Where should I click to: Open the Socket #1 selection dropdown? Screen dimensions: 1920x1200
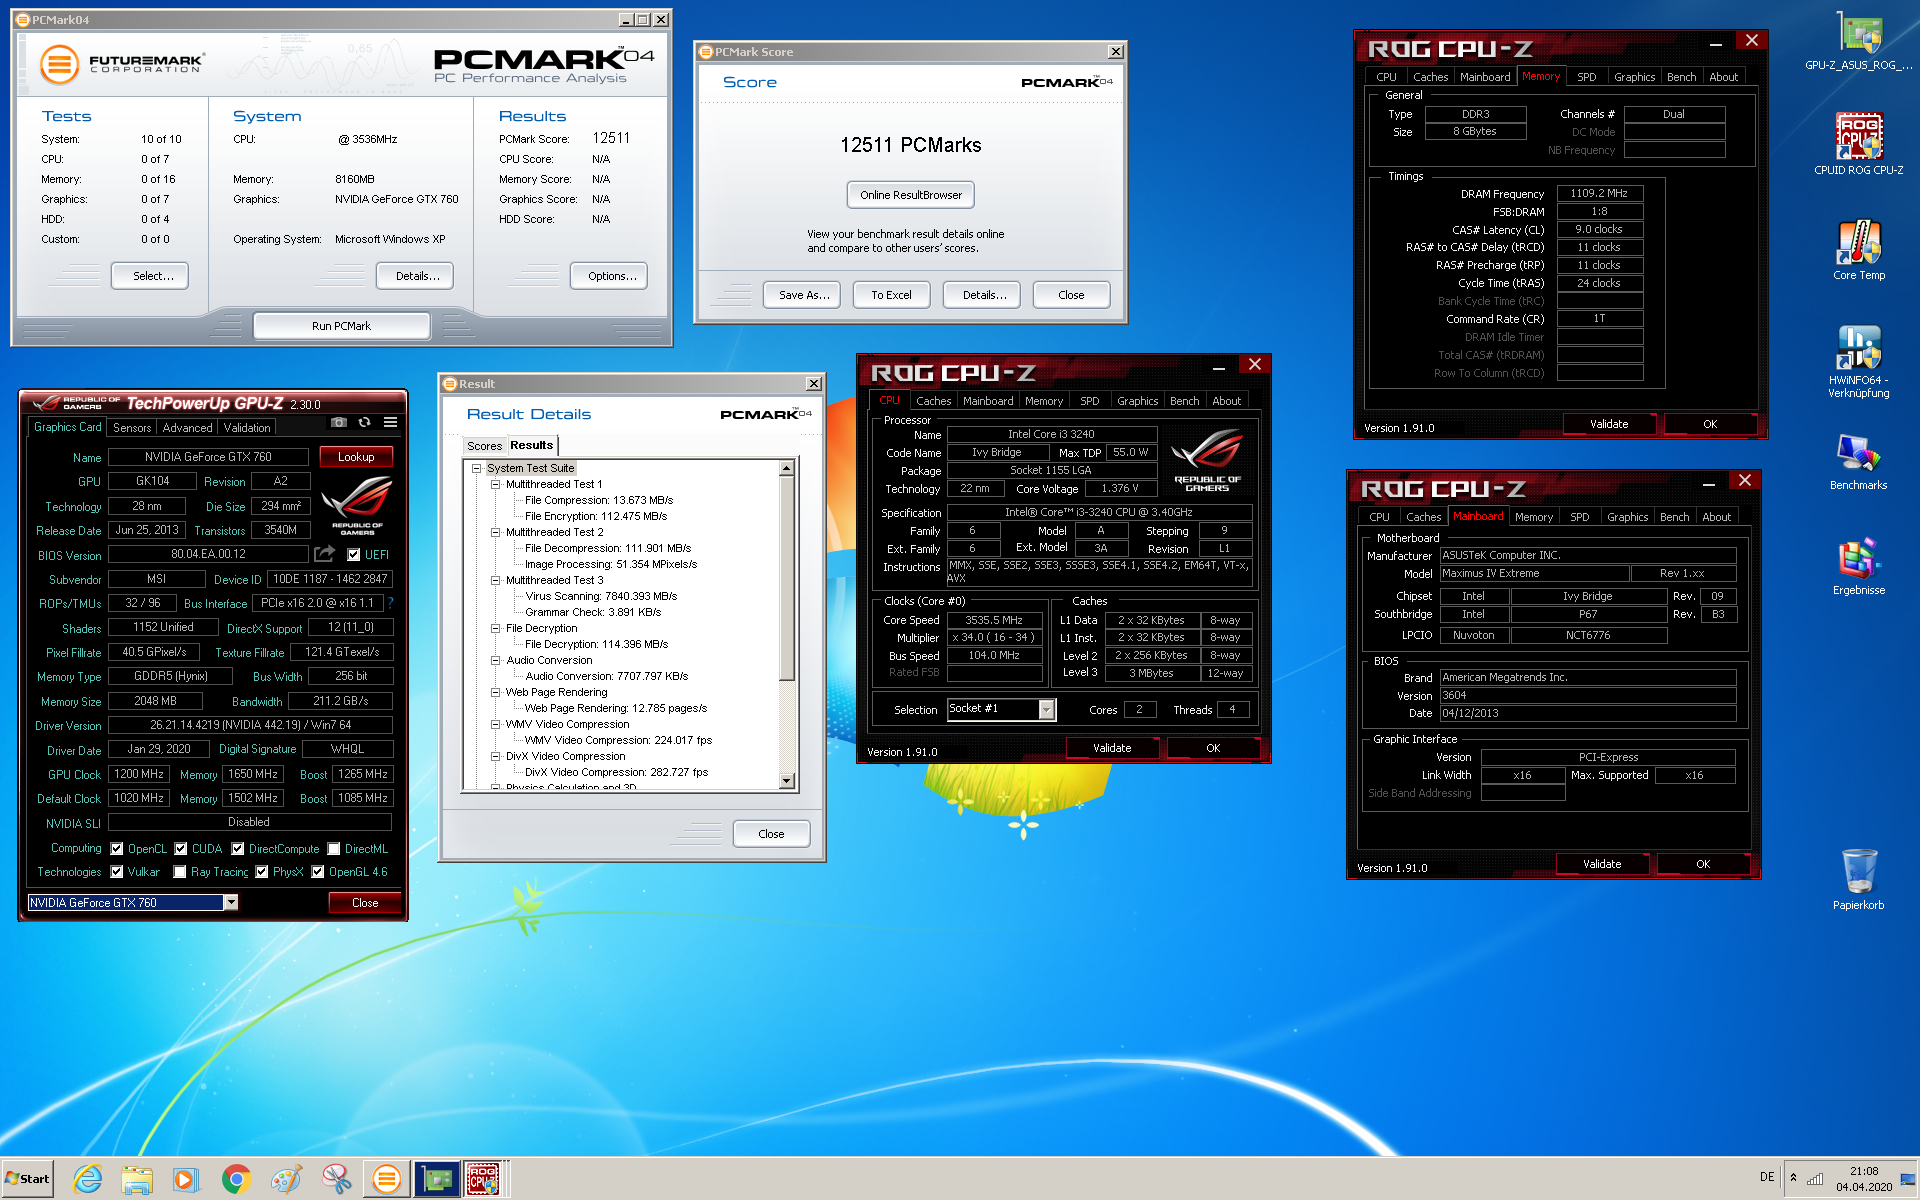[1046, 709]
